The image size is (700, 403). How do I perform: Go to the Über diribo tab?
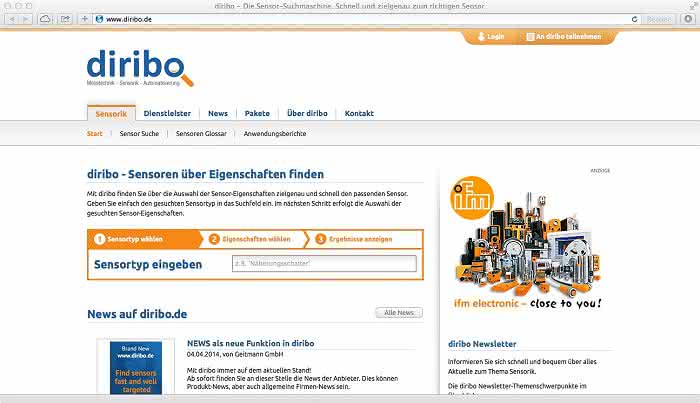(307, 113)
